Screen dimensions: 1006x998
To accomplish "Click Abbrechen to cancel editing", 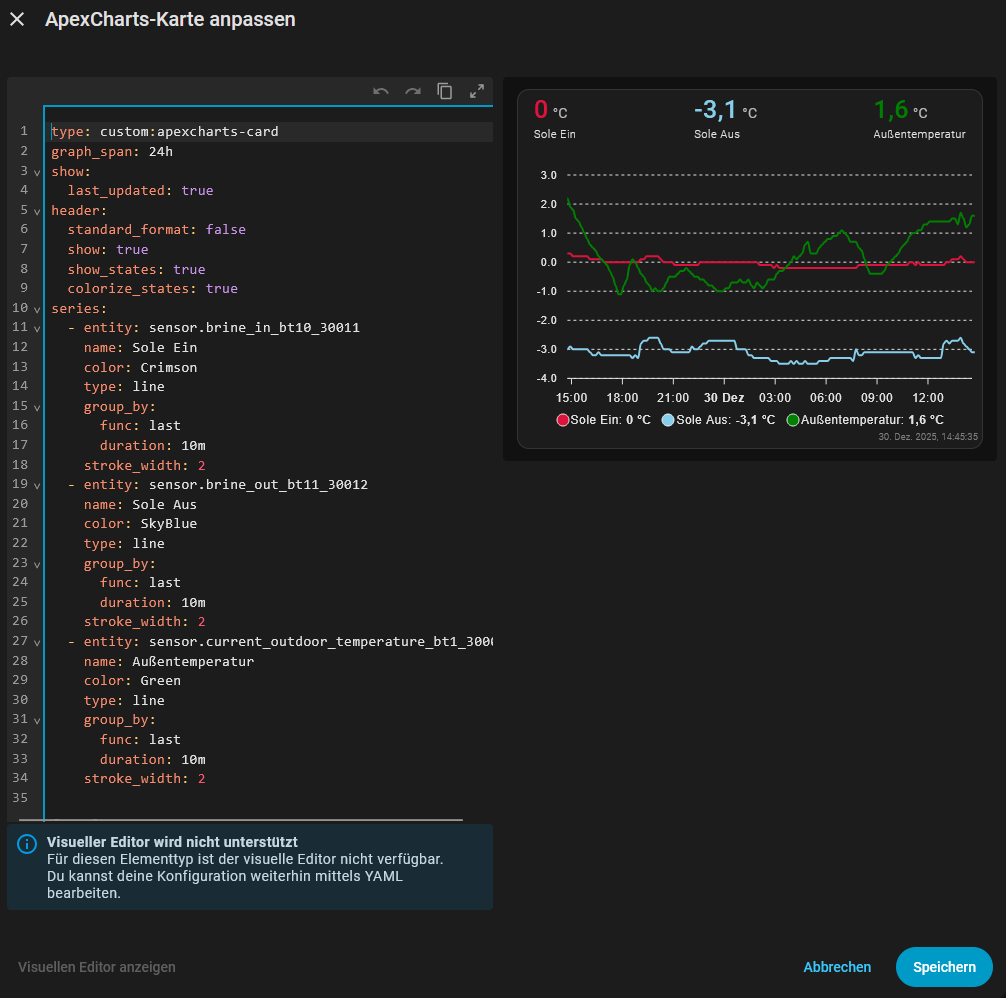I will click(x=837, y=967).
